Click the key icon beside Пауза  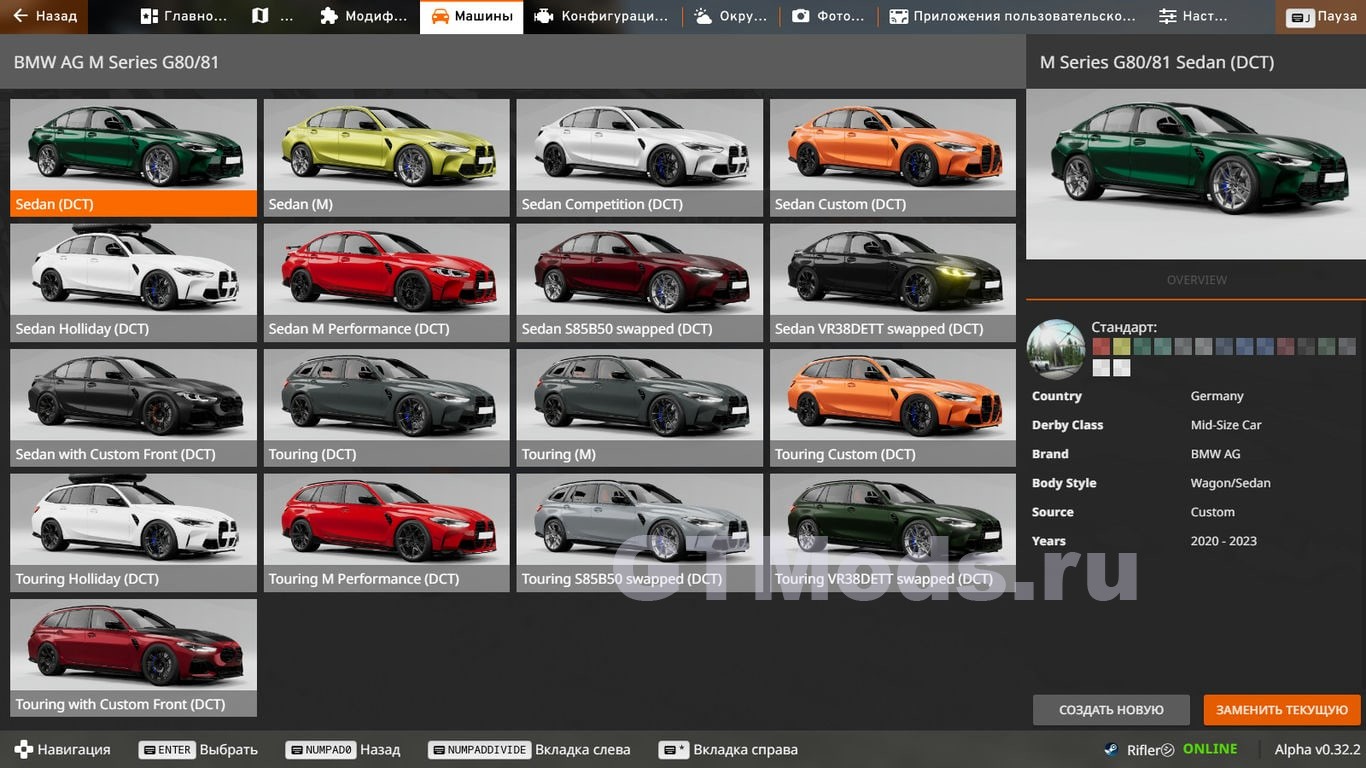[x=1300, y=17]
